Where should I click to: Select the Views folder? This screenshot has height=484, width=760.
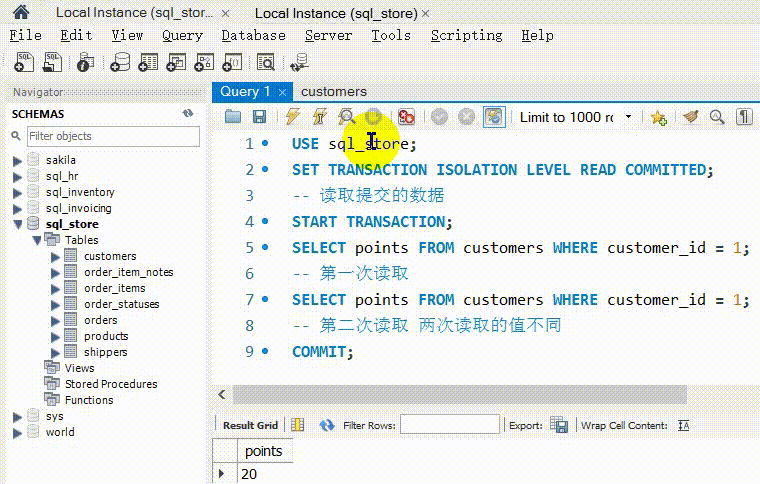pos(79,368)
